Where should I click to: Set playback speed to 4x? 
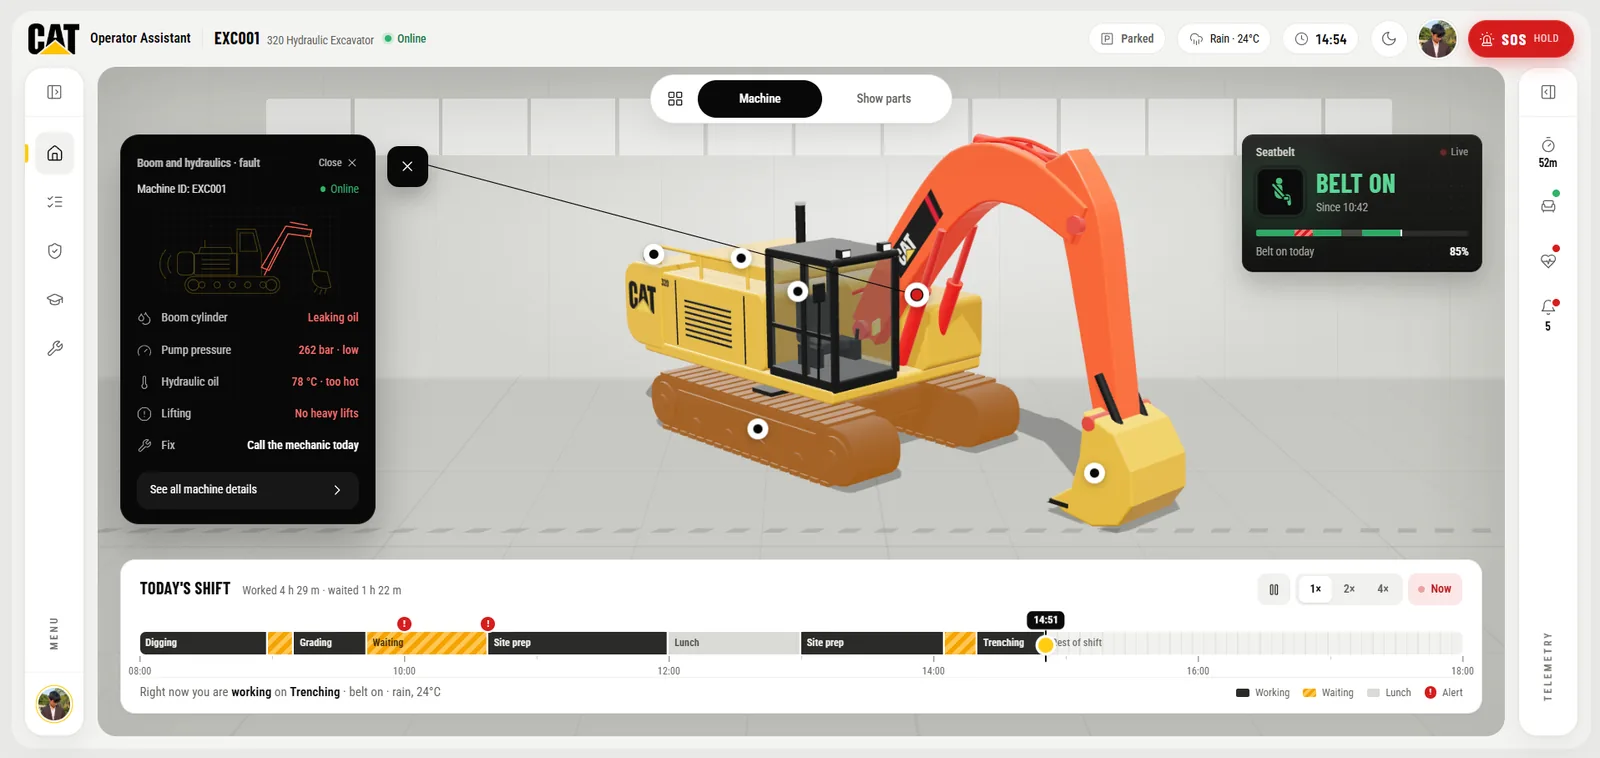point(1383,589)
